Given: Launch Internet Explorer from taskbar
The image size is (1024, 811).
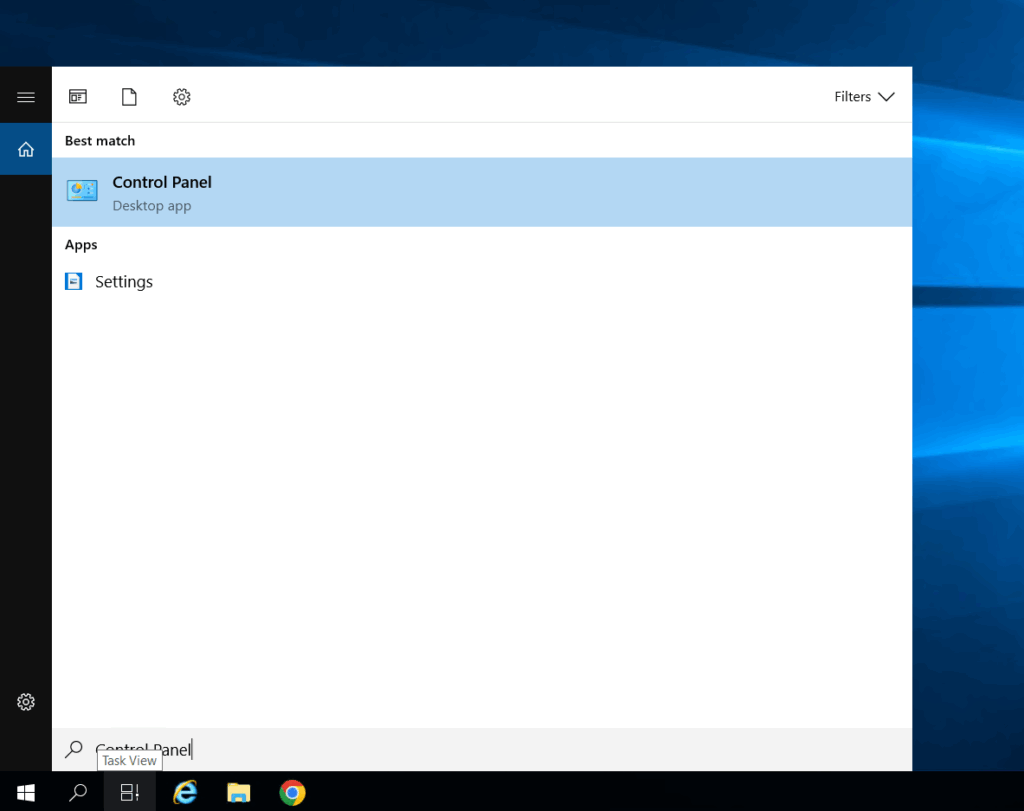Looking at the screenshot, I should click(185, 793).
